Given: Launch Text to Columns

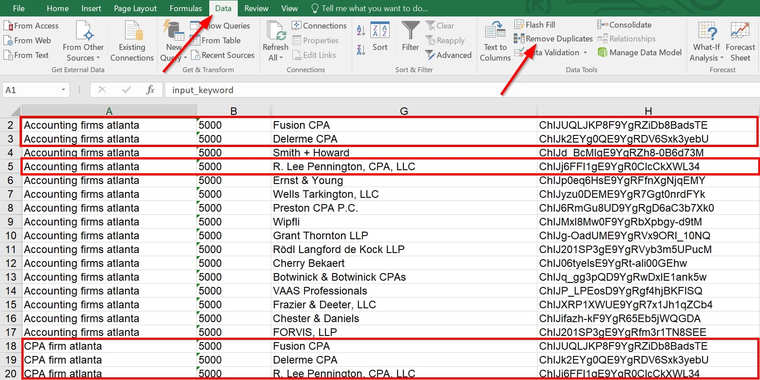Looking at the screenshot, I should [495, 41].
